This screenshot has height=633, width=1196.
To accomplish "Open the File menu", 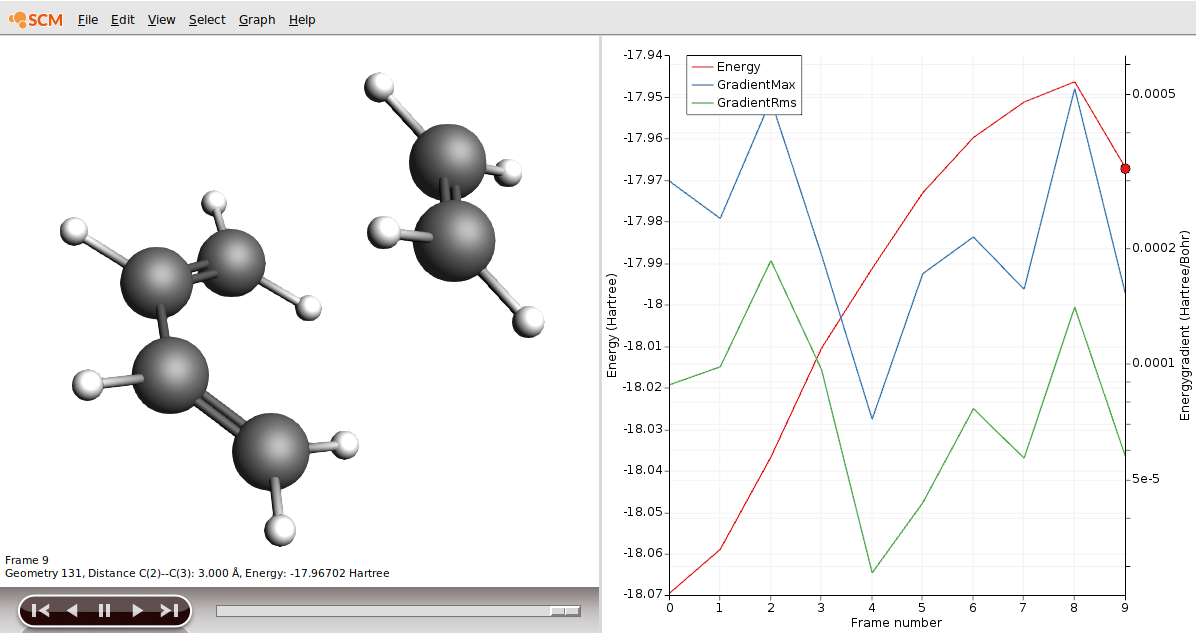I will (88, 20).
